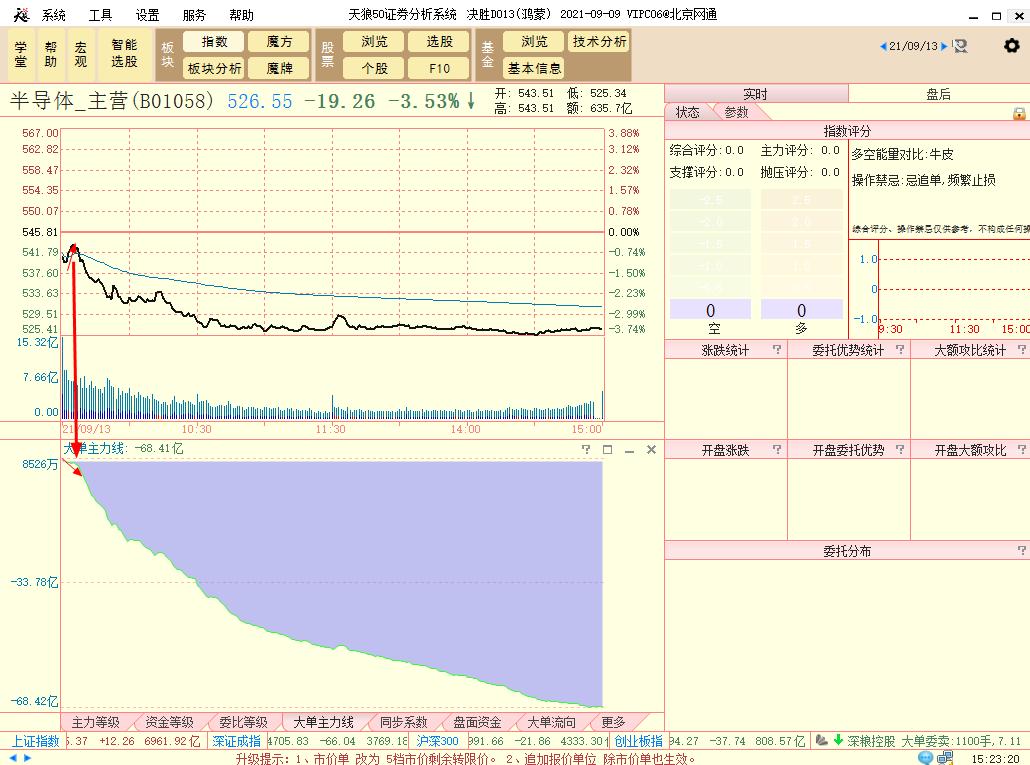This screenshot has width=1030, height=765.
Task: Click the previous-day arrow before 21/09/13
Action: click(x=883, y=46)
